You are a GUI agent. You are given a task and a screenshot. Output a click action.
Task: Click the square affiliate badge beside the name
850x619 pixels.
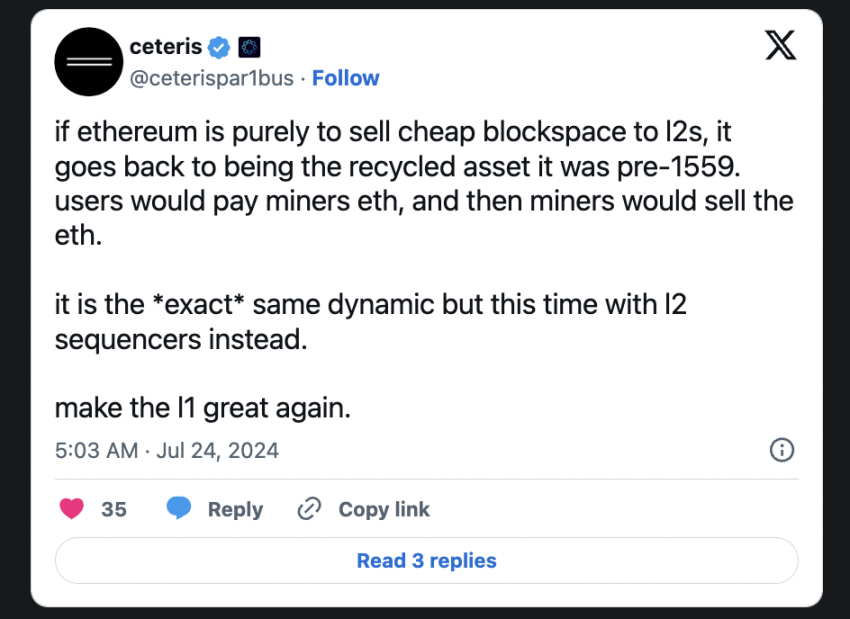[249, 47]
